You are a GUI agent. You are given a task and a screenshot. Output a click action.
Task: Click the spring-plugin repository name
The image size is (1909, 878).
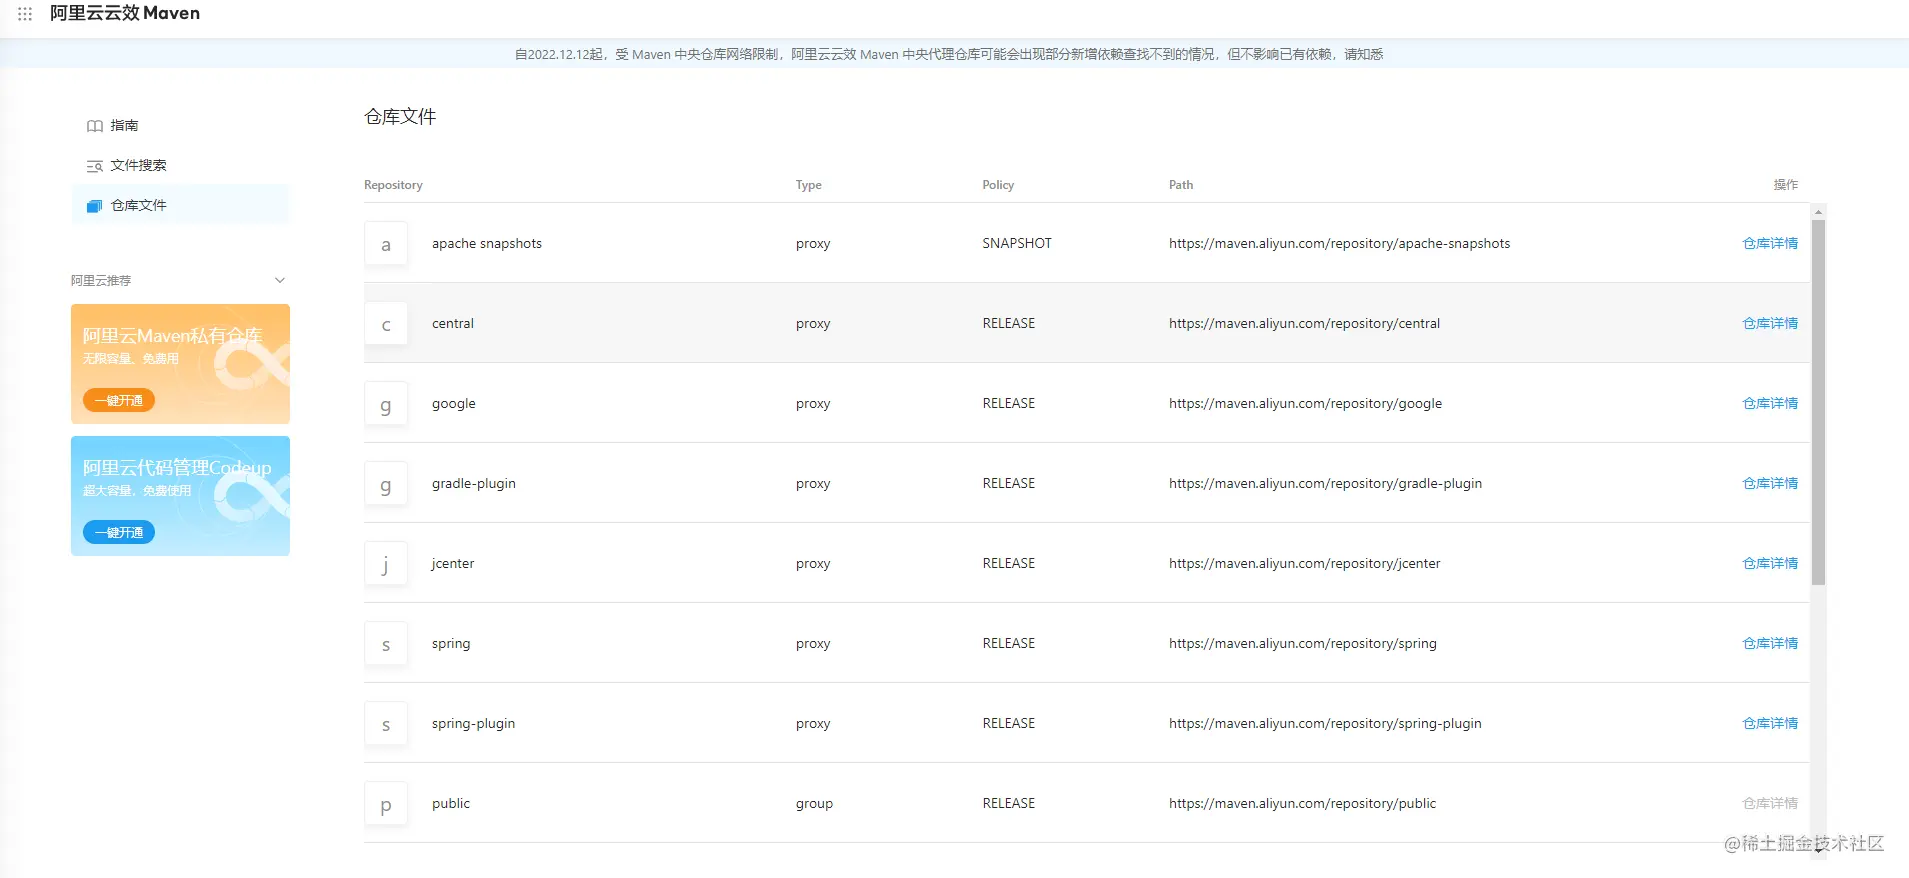point(474,724)
